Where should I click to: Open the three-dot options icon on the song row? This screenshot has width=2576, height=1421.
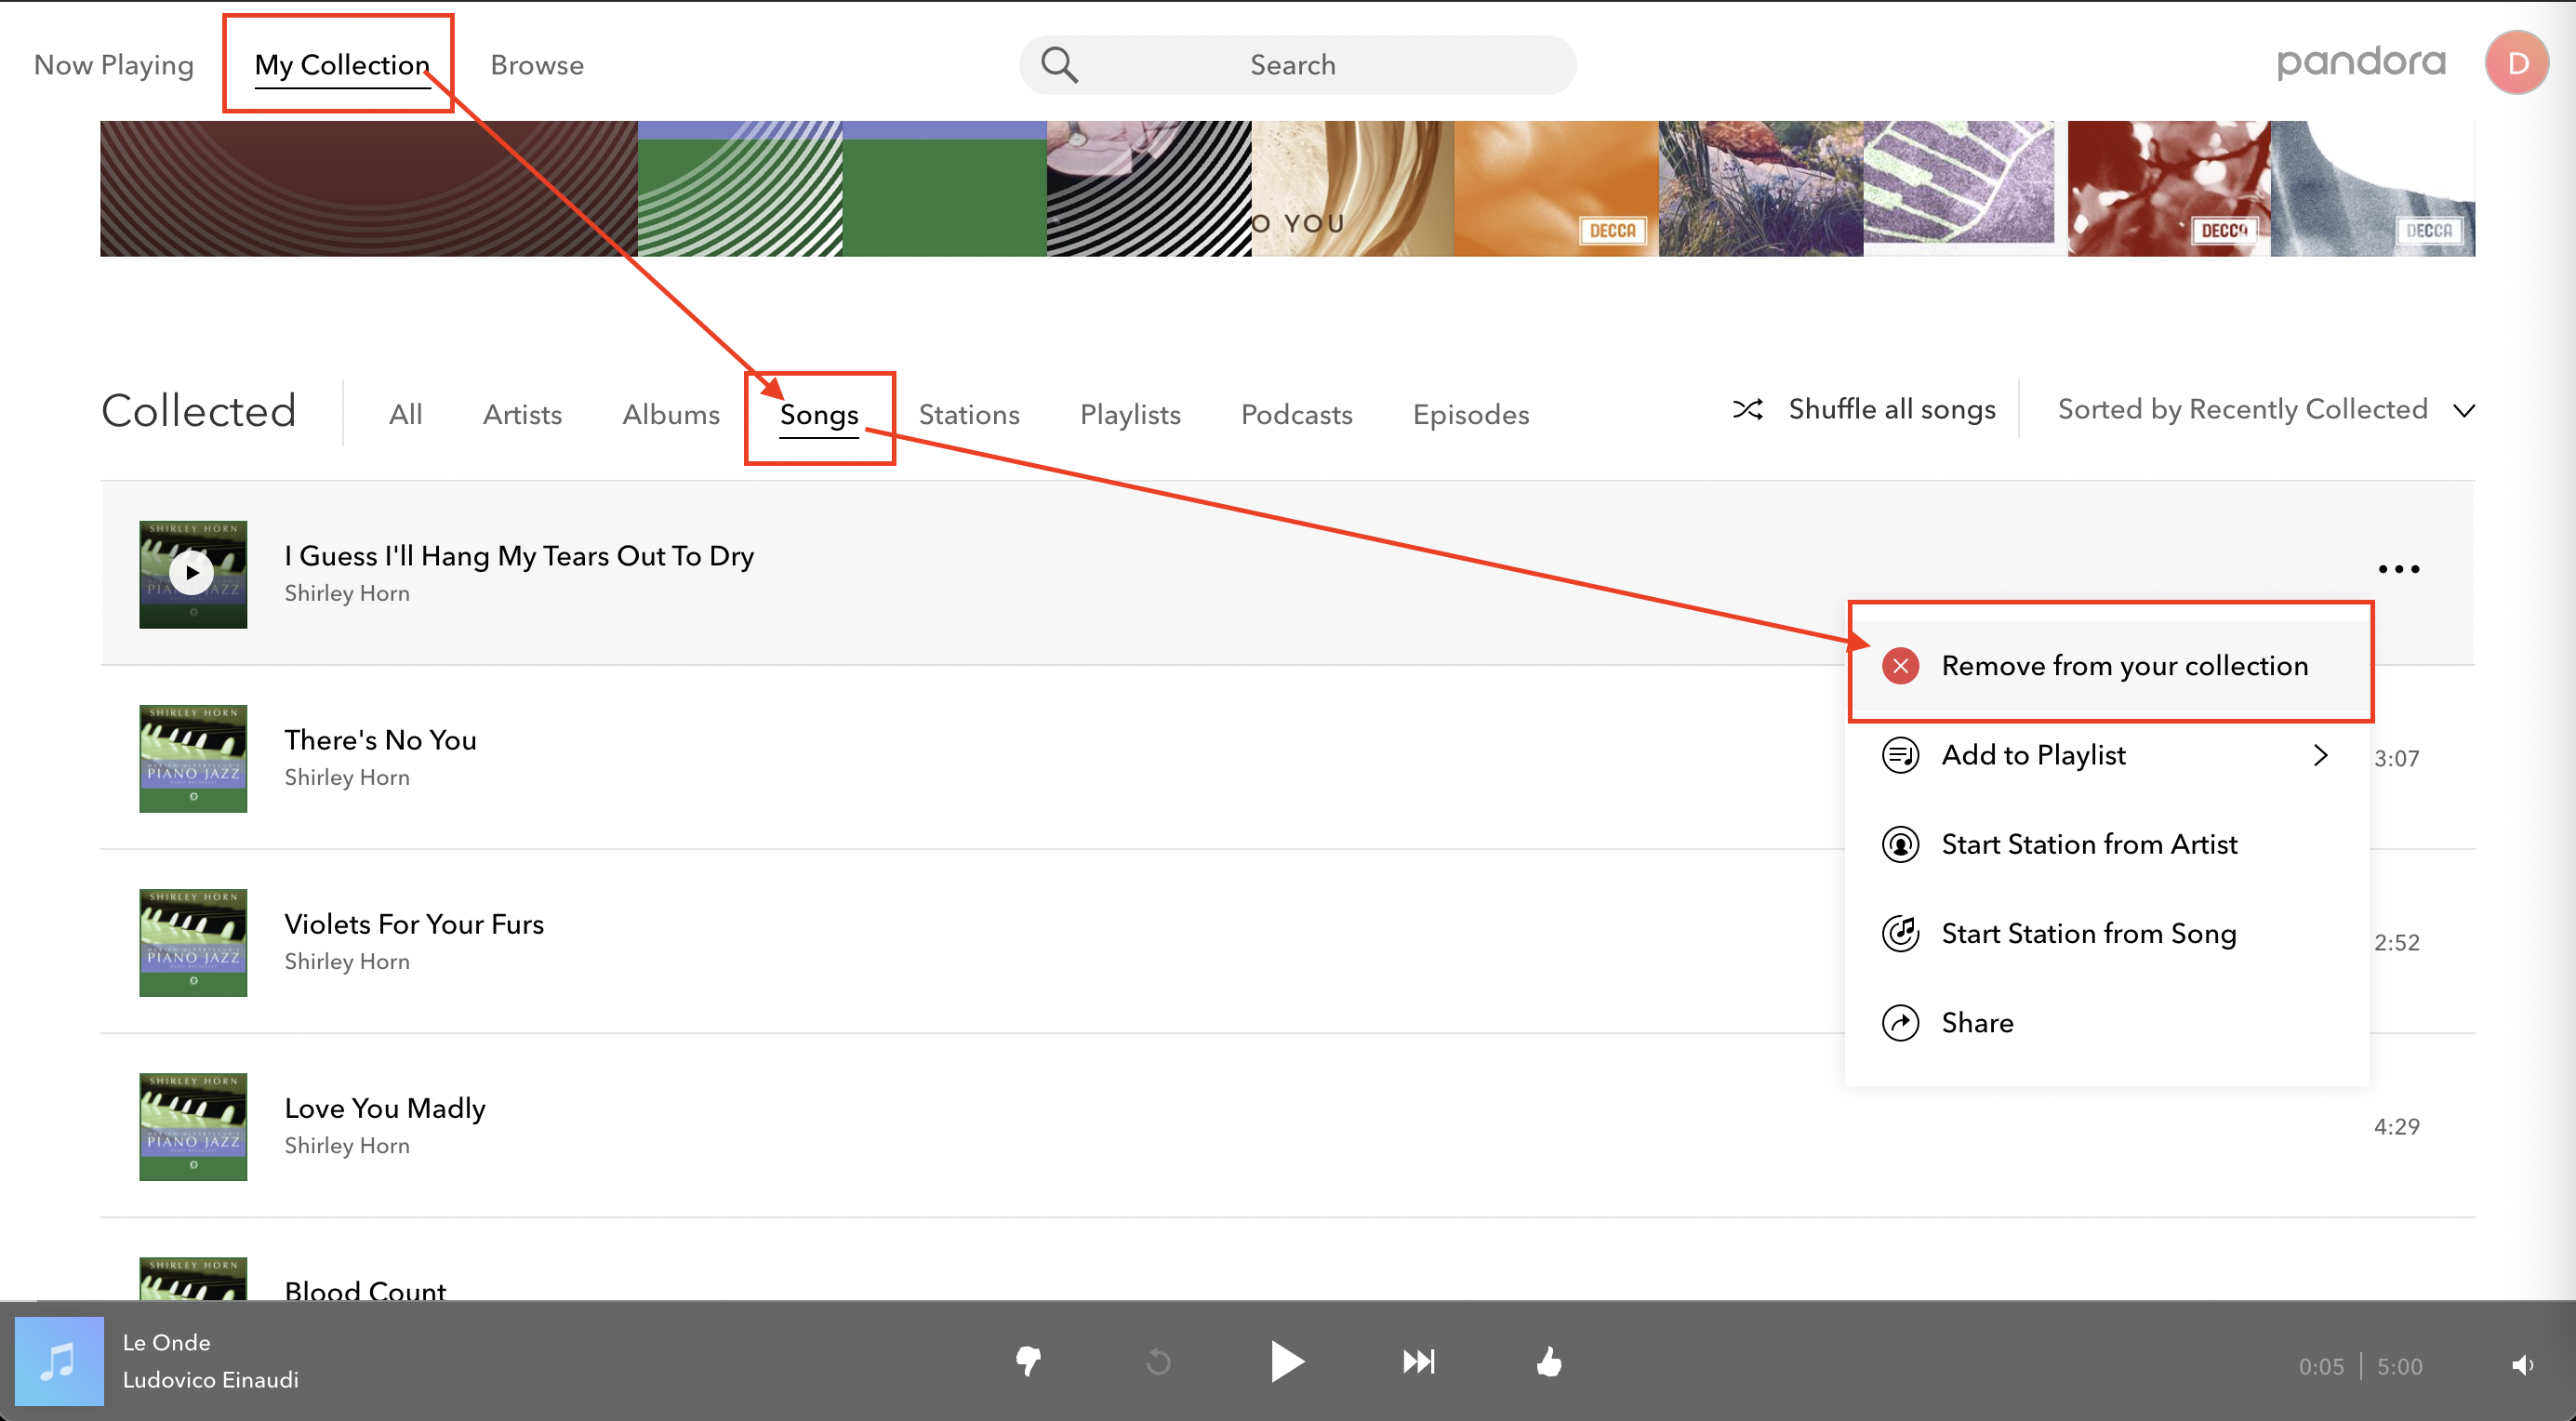click(x=2400, y=568)
